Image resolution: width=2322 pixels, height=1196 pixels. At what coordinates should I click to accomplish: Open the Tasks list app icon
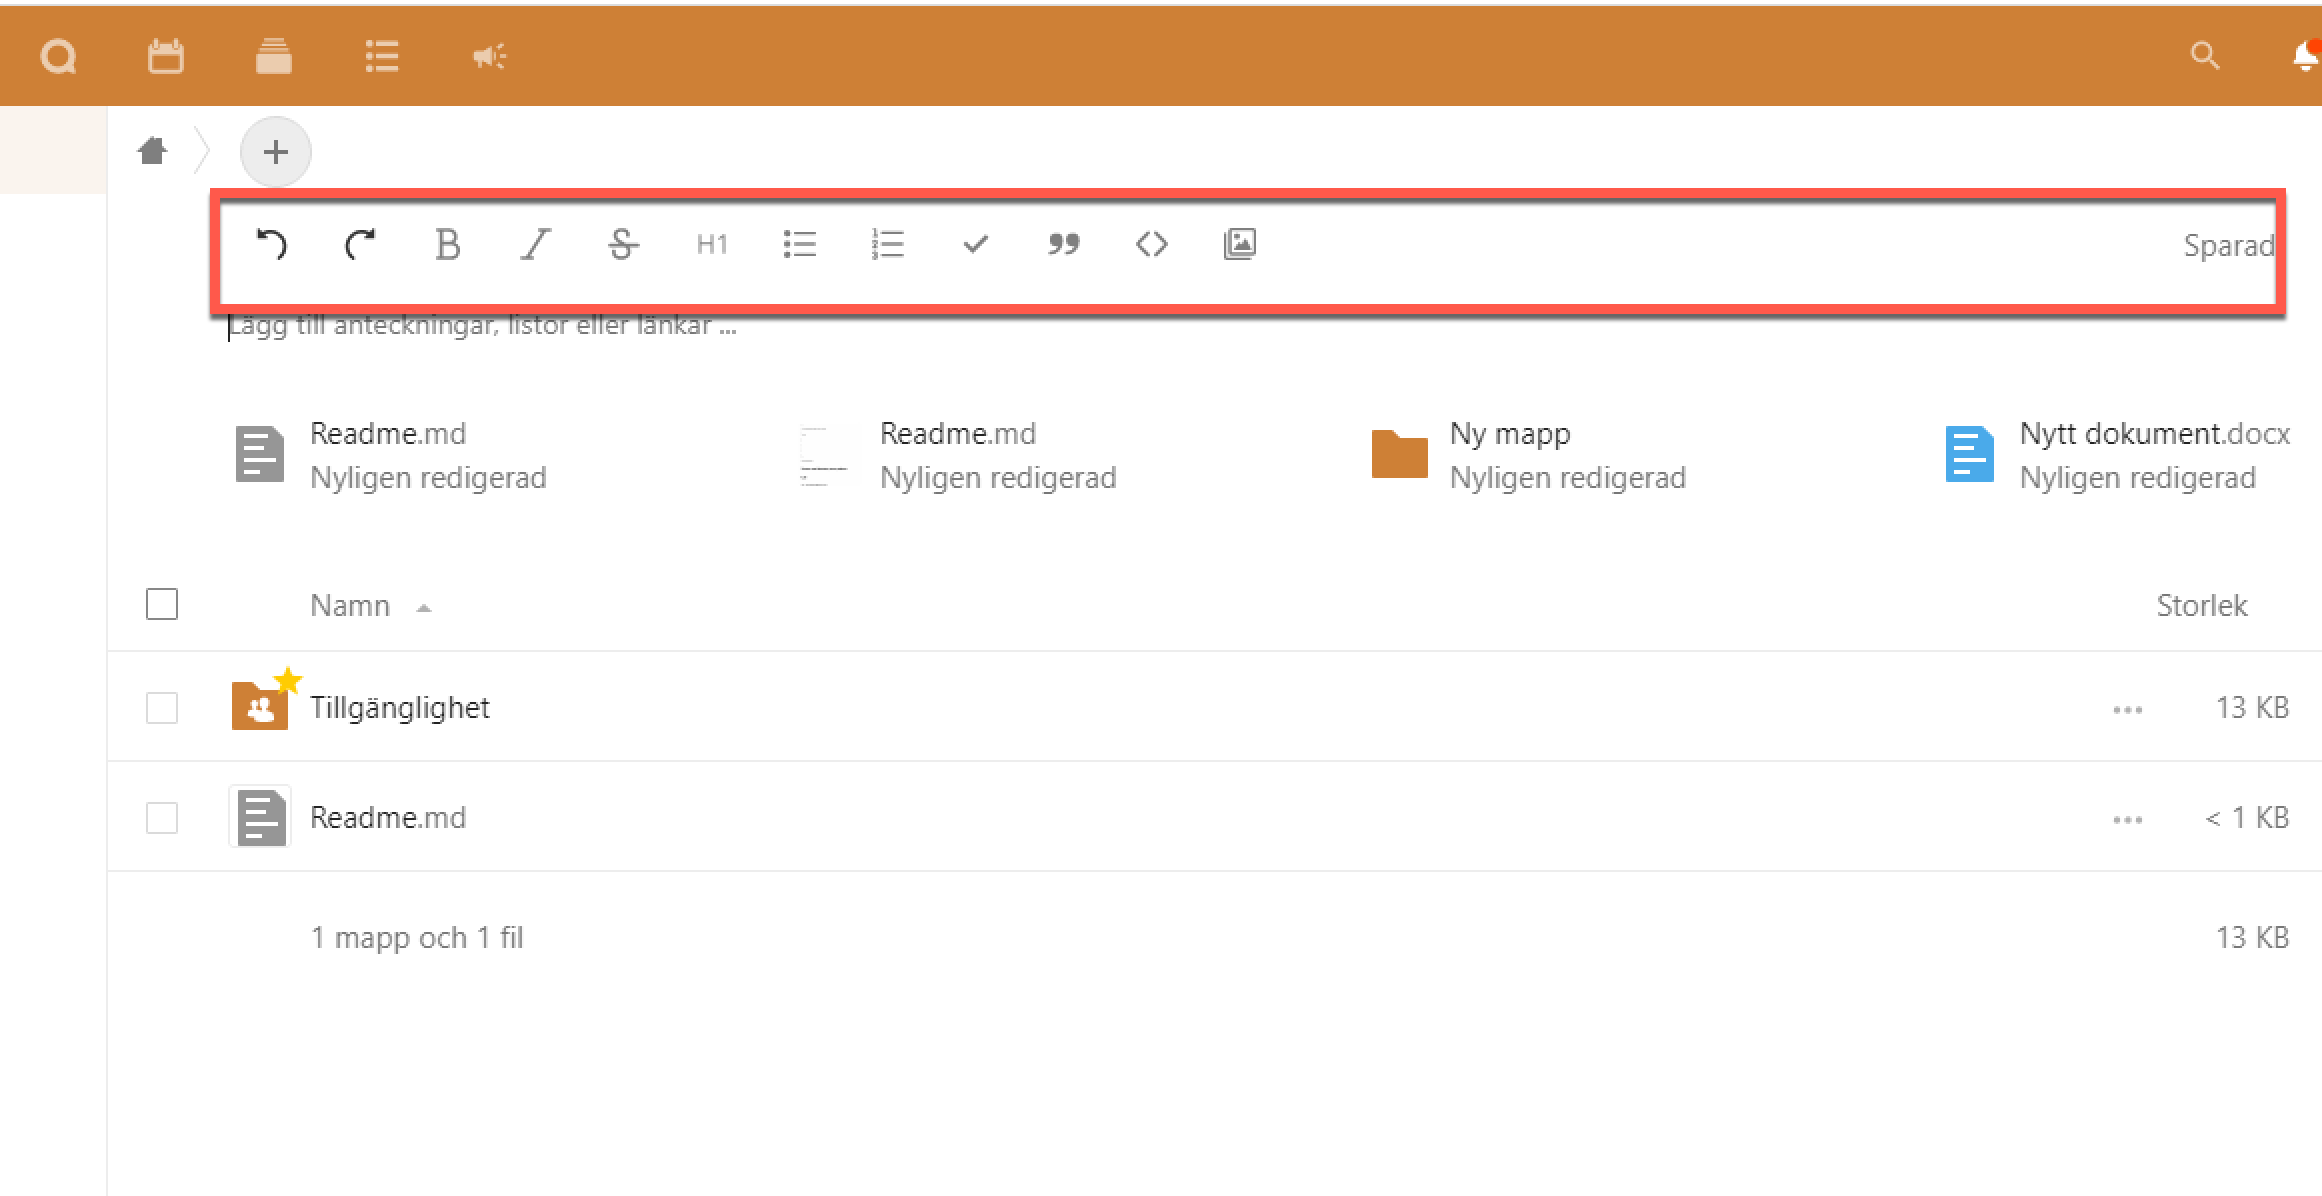[382, 56]
